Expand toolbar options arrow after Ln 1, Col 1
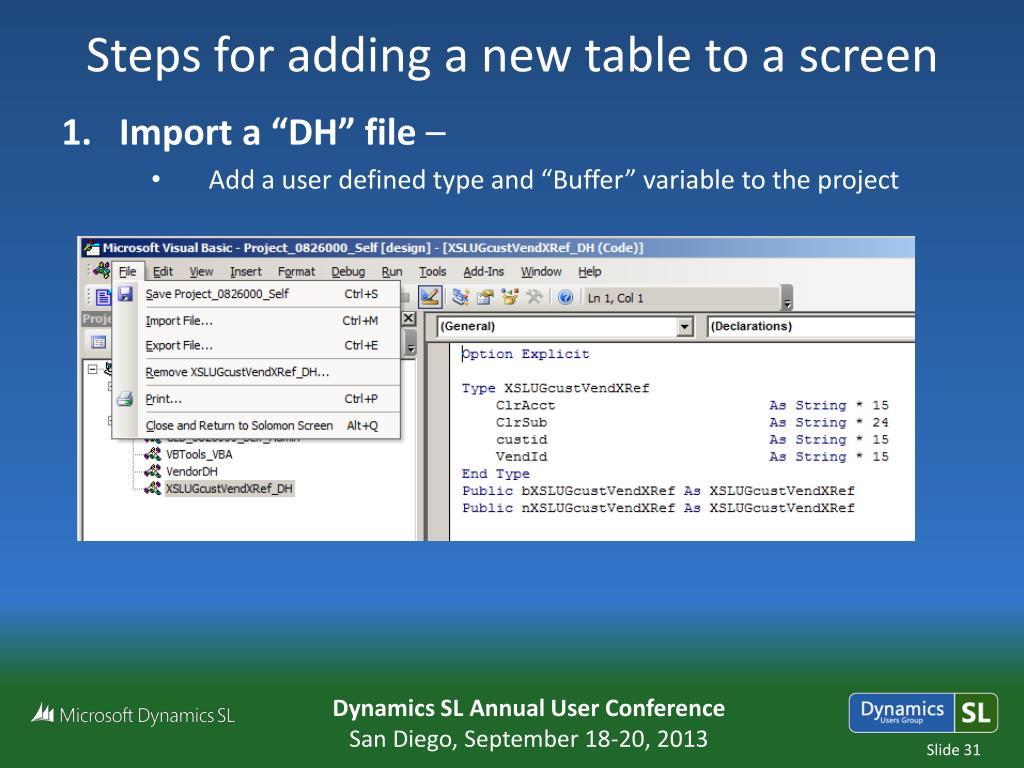The height and width of the screenshot is (768, 1024). click(x=787, y=298)
